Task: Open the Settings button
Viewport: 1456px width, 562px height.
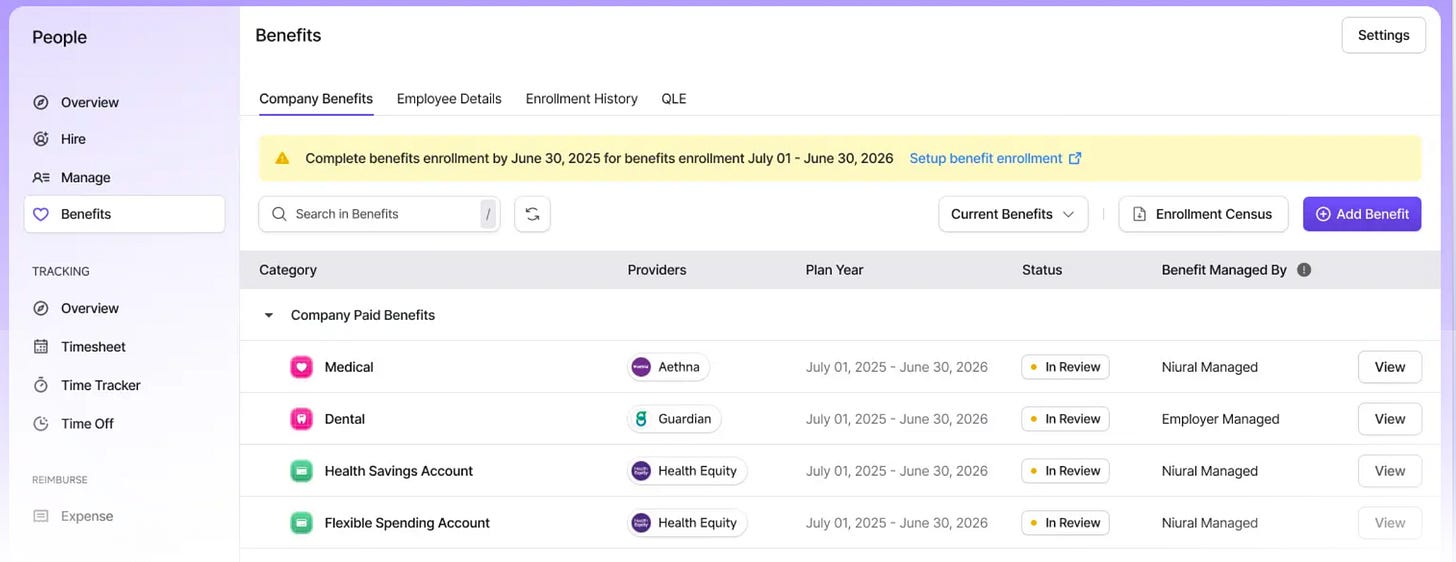Action: tap(1383, 35)
